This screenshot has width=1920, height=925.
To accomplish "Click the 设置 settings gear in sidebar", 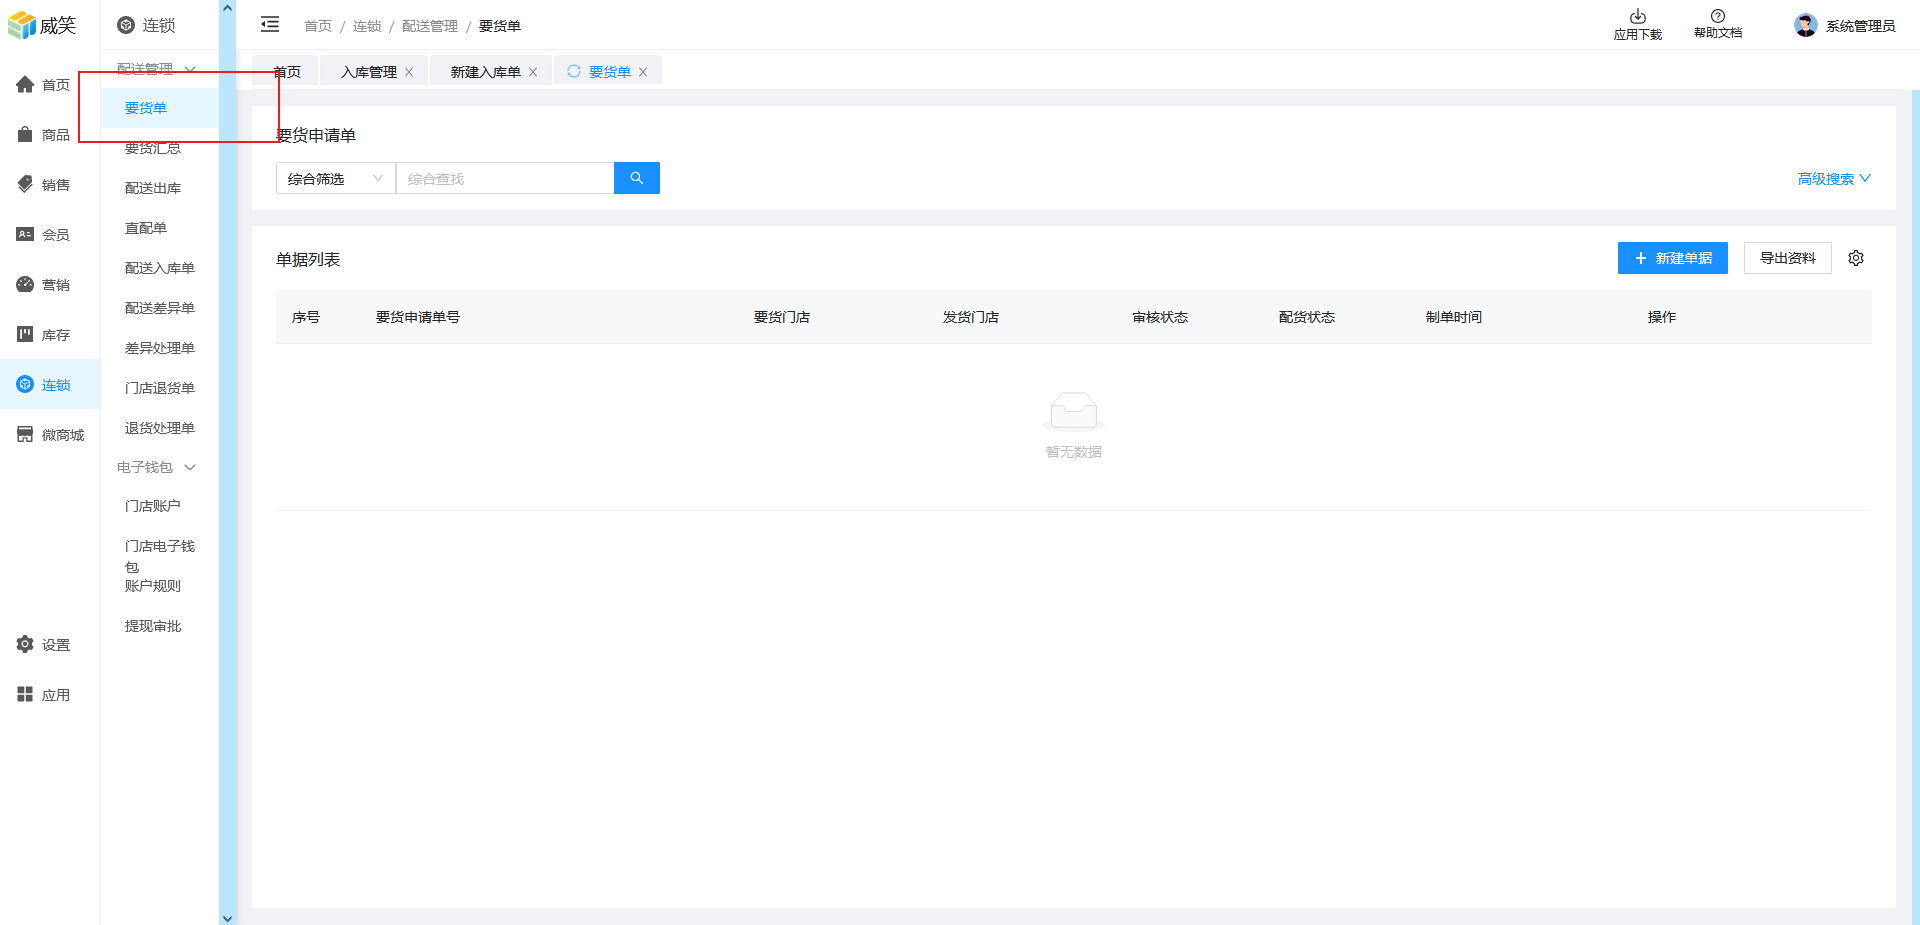I will [25, 645].
